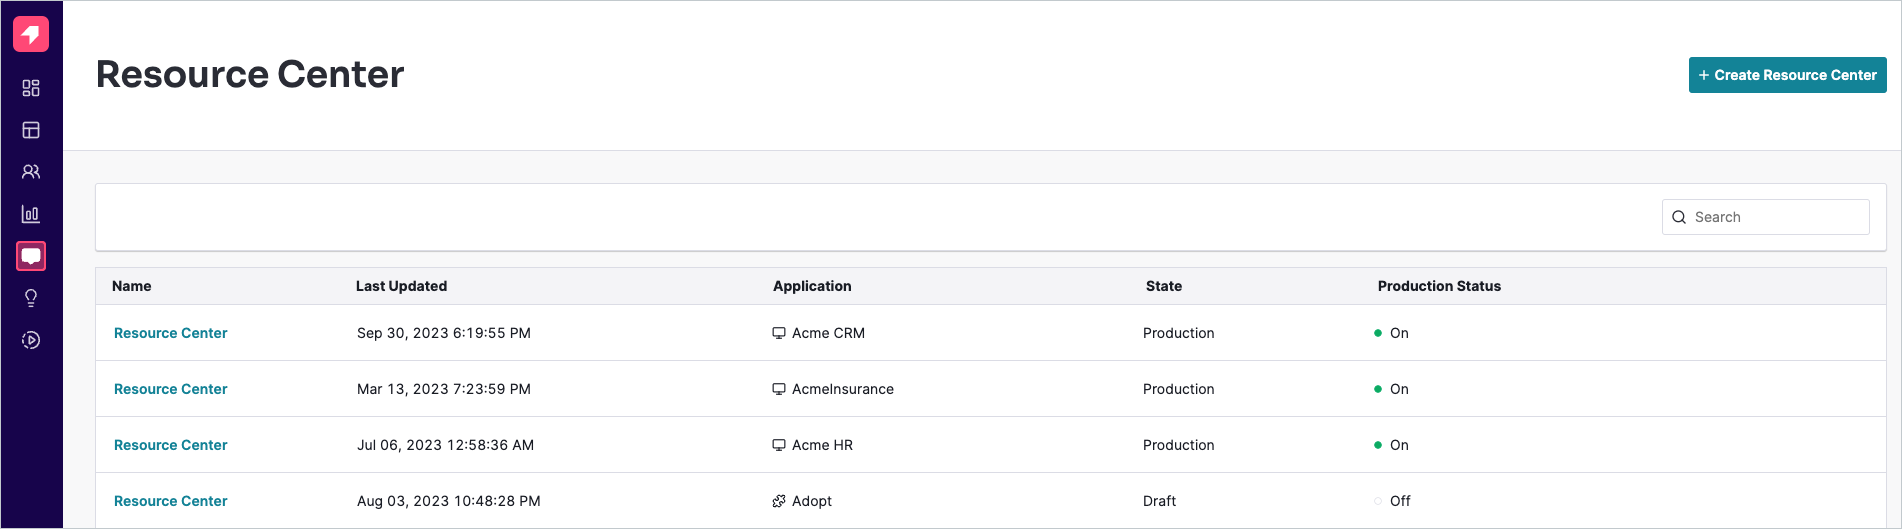The image size is (1902, 529).
Task: Click the Production state in the Acme CRM row
Action: (x=1179, y=333)
